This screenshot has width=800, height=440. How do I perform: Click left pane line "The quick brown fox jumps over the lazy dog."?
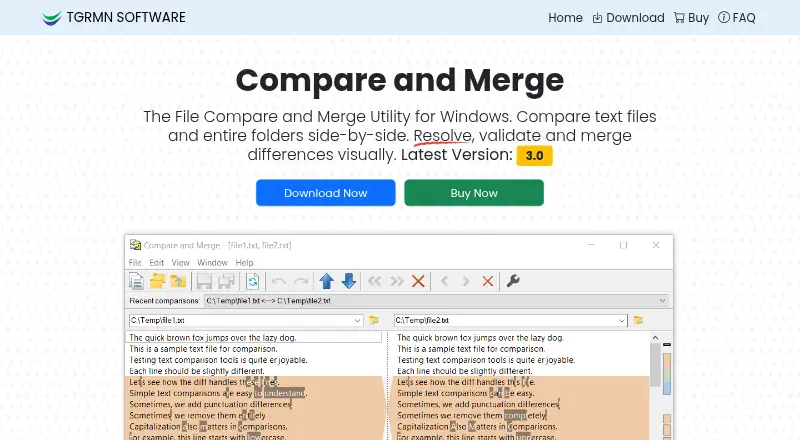point(213,337)
